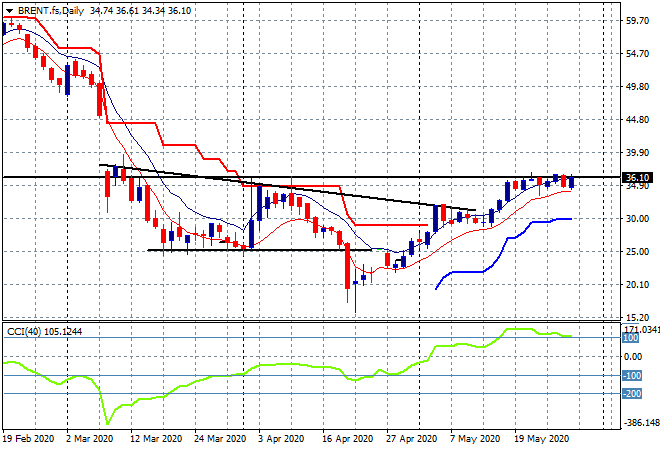Click the 54.70 price axis label
Screen dimensions: 660x450
click(x=637, y=53)
